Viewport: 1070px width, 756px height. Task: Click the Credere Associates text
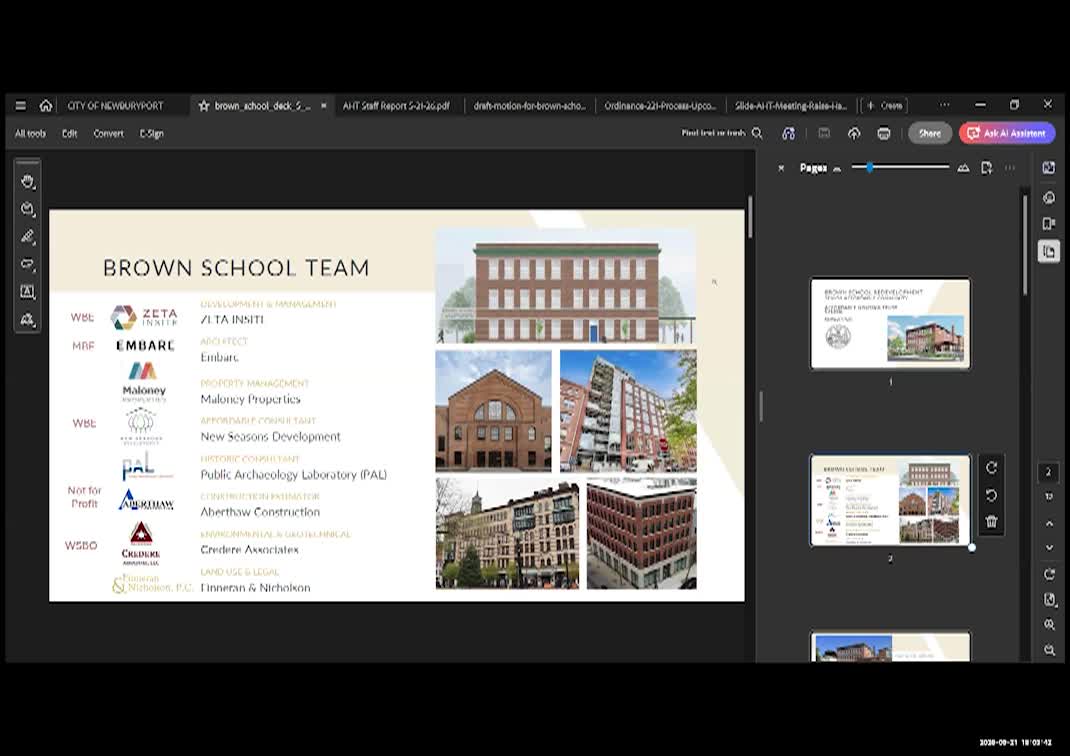[249, 549]
